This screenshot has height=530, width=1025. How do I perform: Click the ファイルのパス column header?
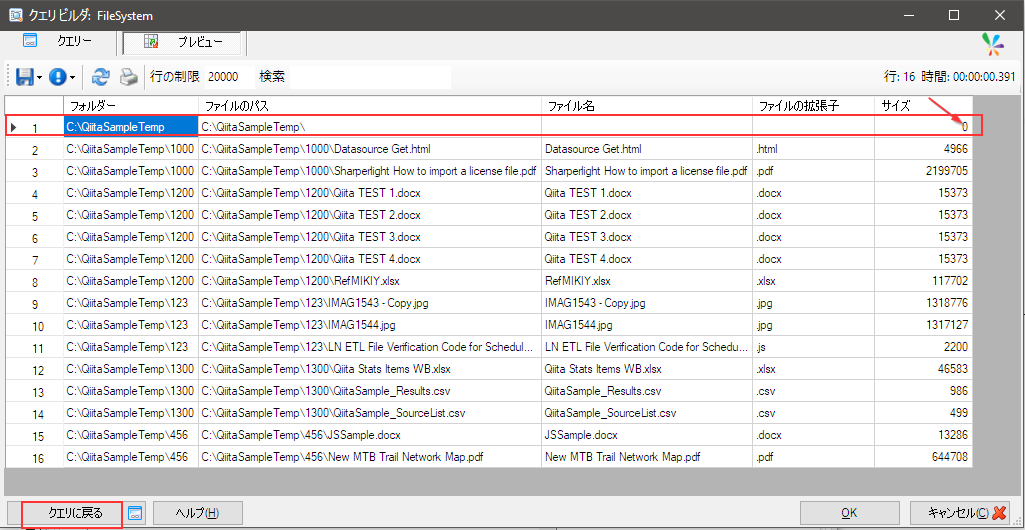tap(370, 106)
